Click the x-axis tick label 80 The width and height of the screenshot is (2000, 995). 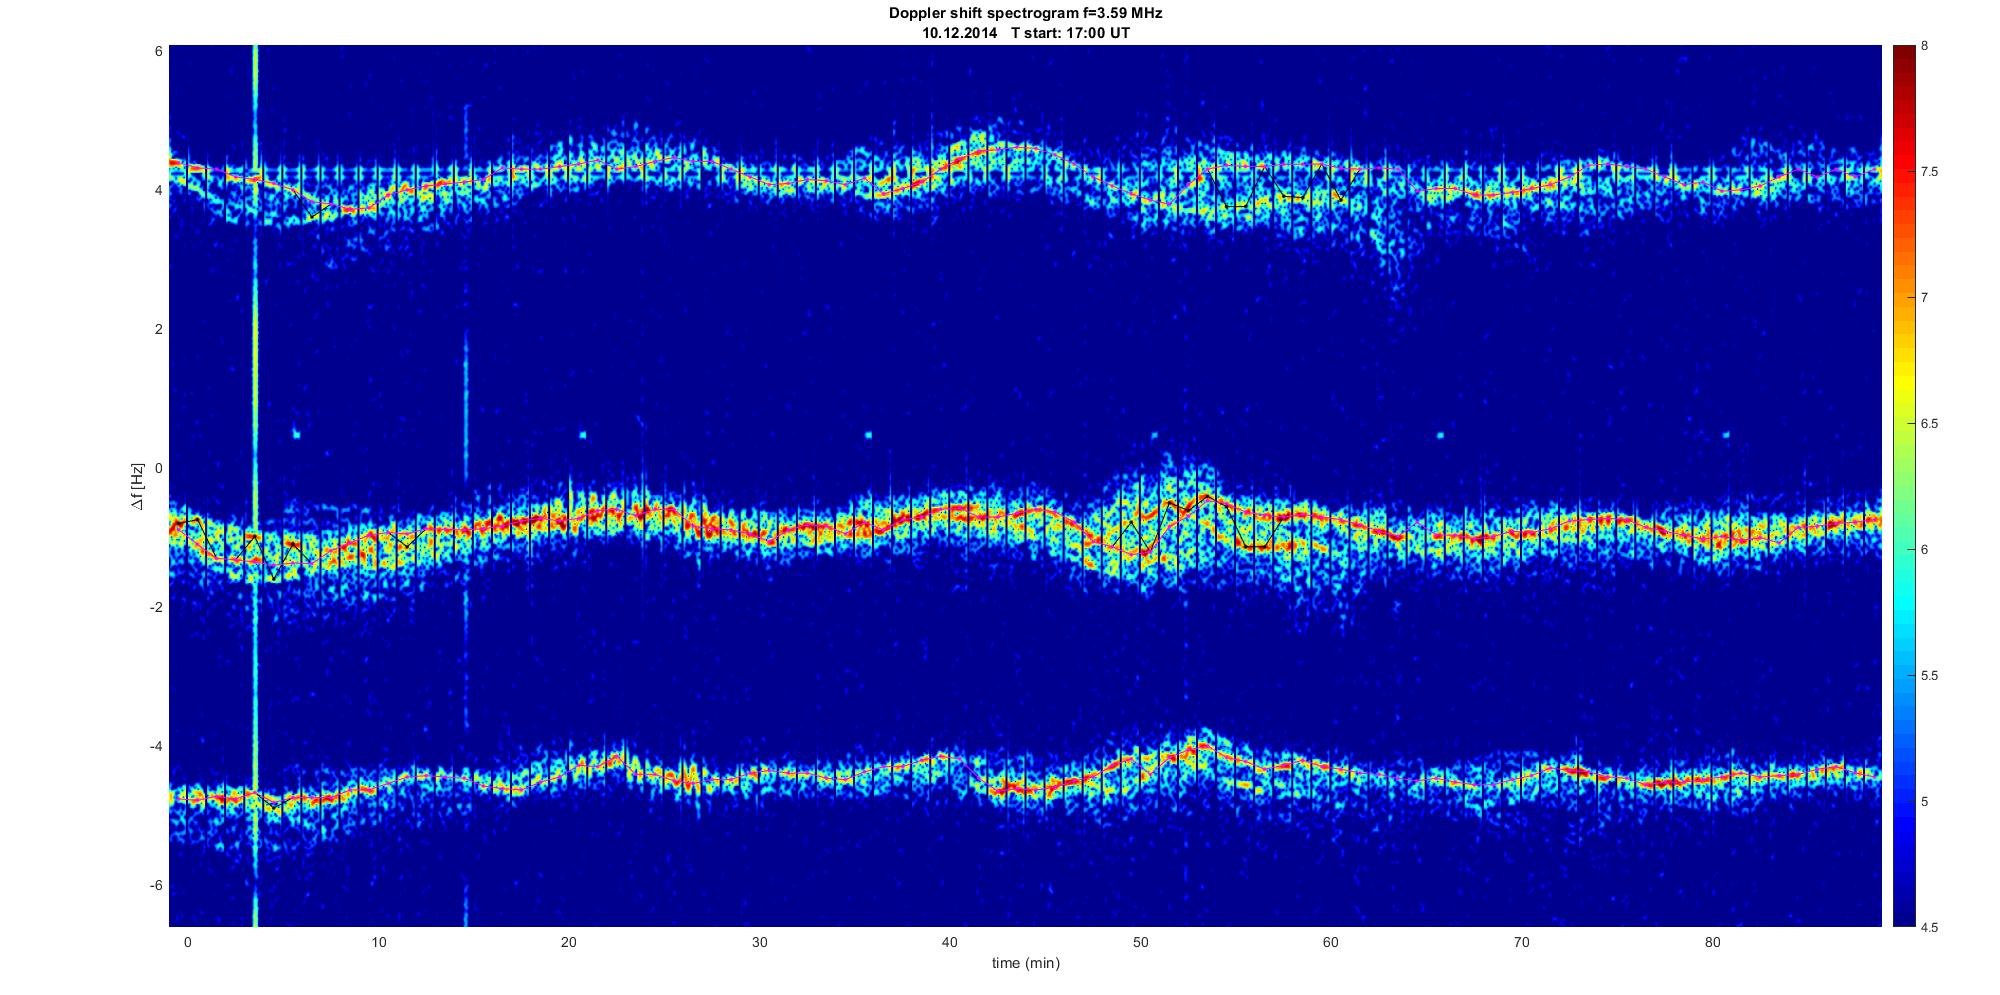[x=1712, y=942]
